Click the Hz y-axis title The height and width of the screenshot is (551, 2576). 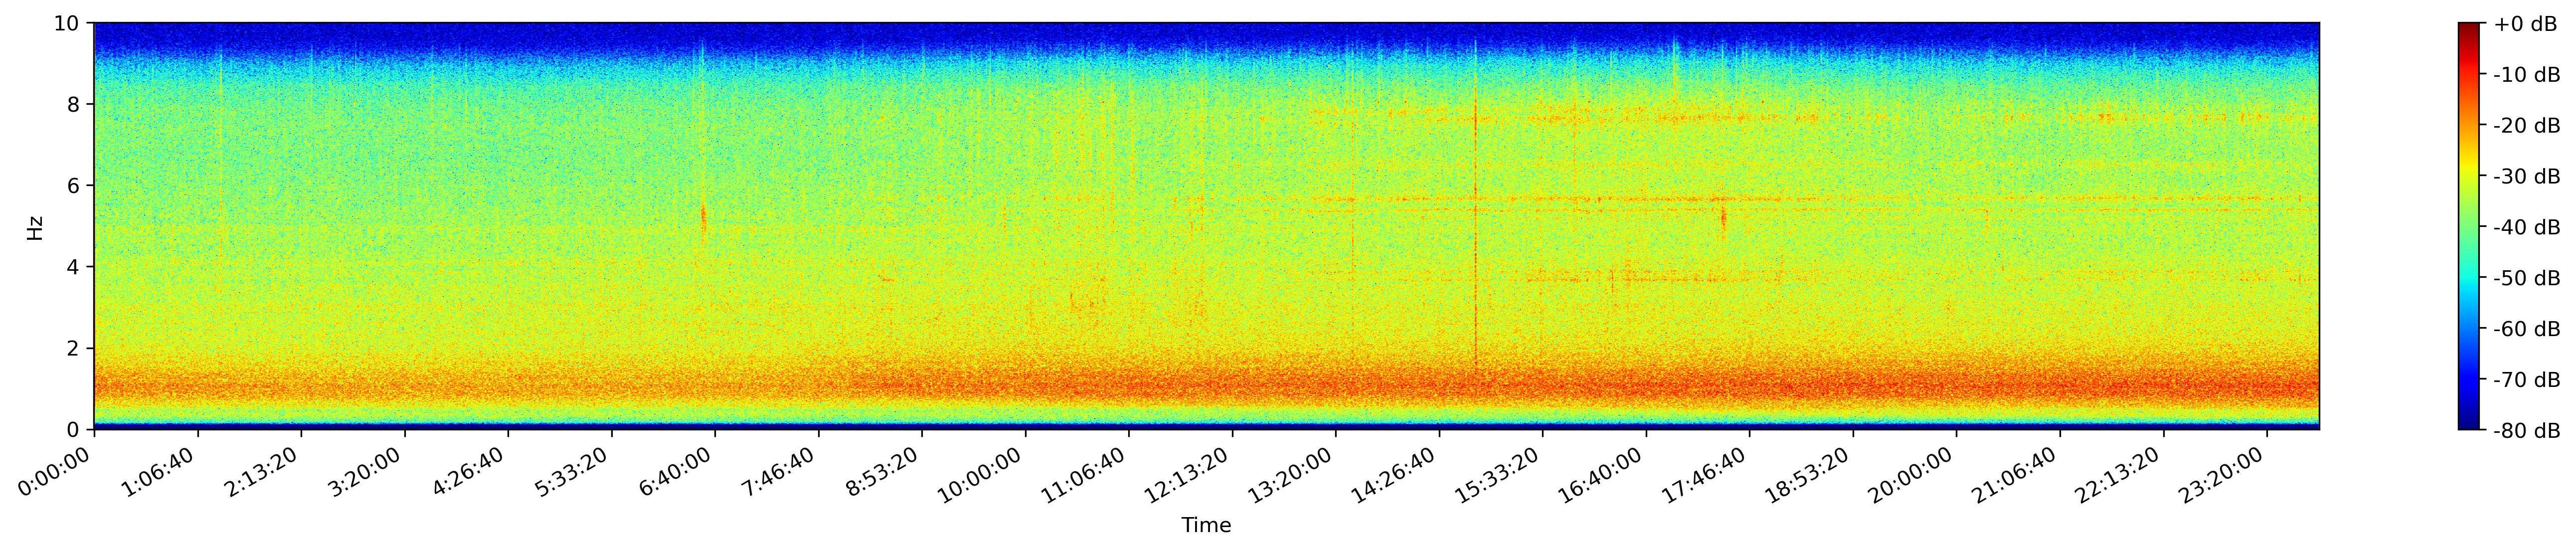36,227
